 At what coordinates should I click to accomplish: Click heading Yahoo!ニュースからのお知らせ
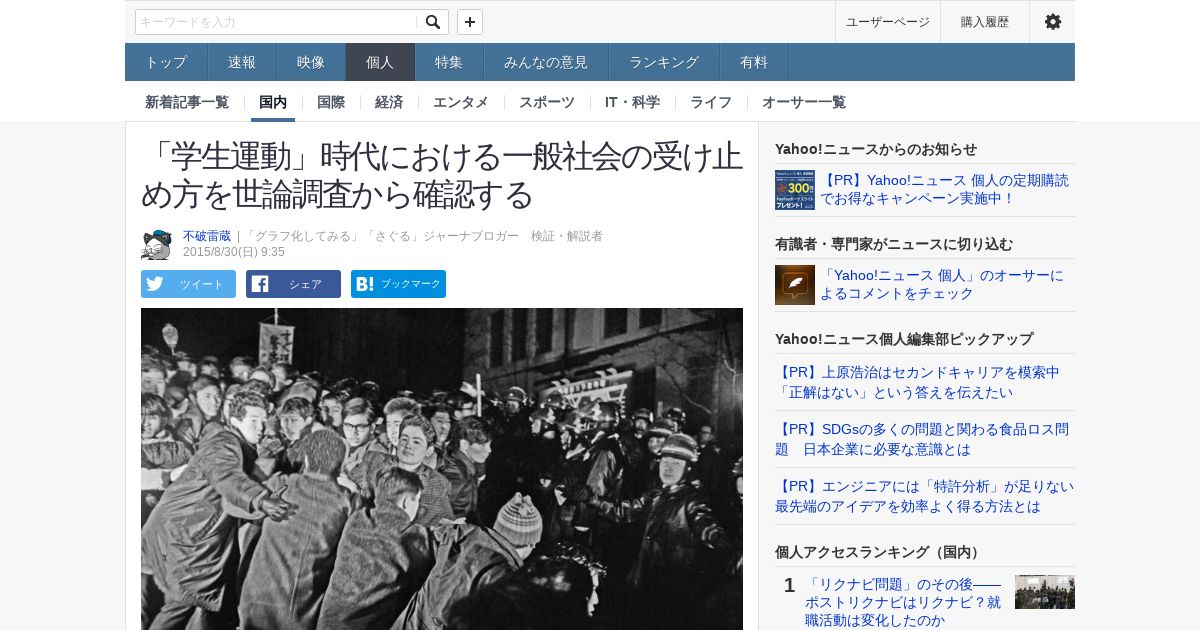point(876,149)
